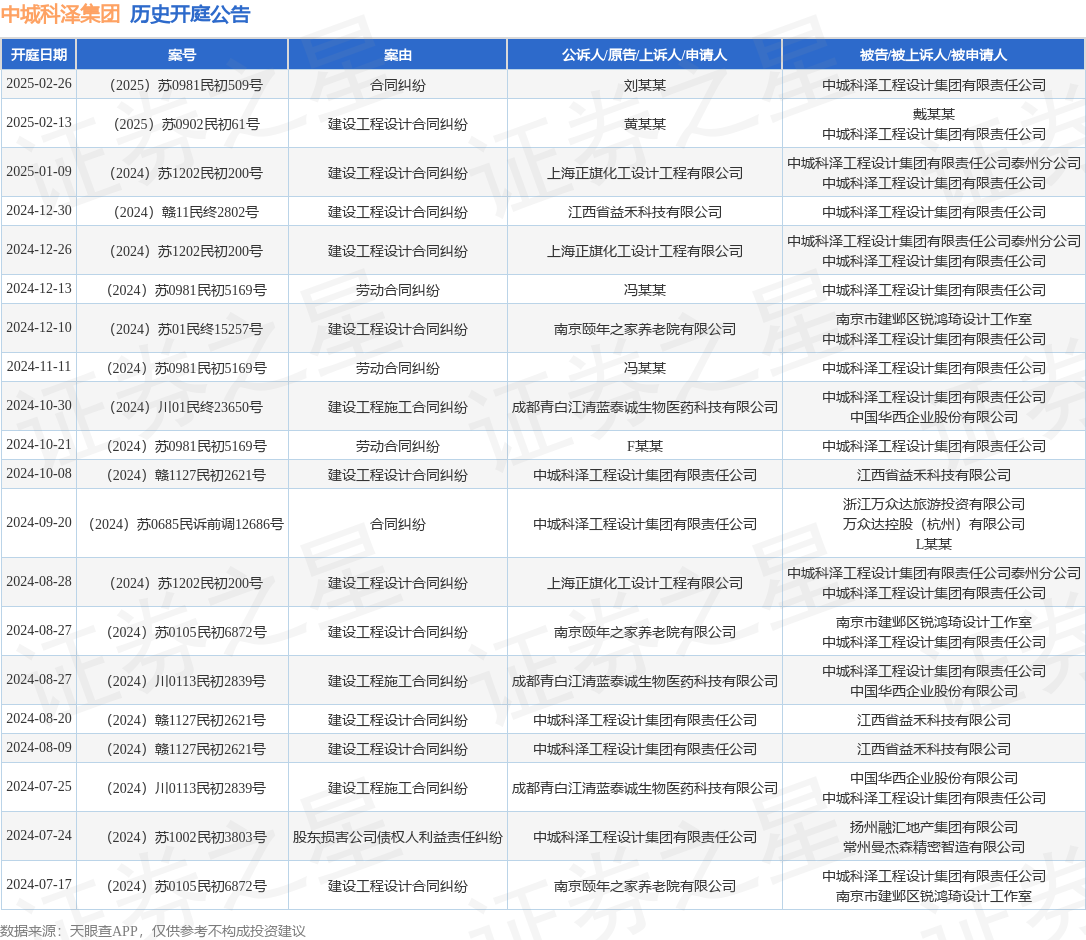1086x940 pixels.
Task: Select date cell 2025-02-13
Action: 39,123
